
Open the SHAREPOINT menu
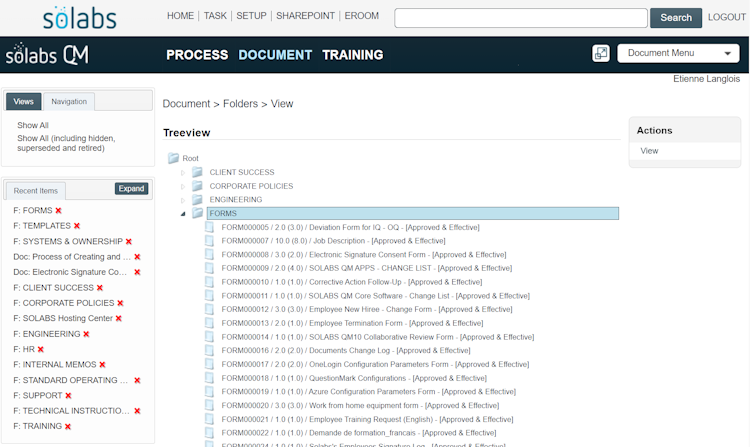coord(305,16)
